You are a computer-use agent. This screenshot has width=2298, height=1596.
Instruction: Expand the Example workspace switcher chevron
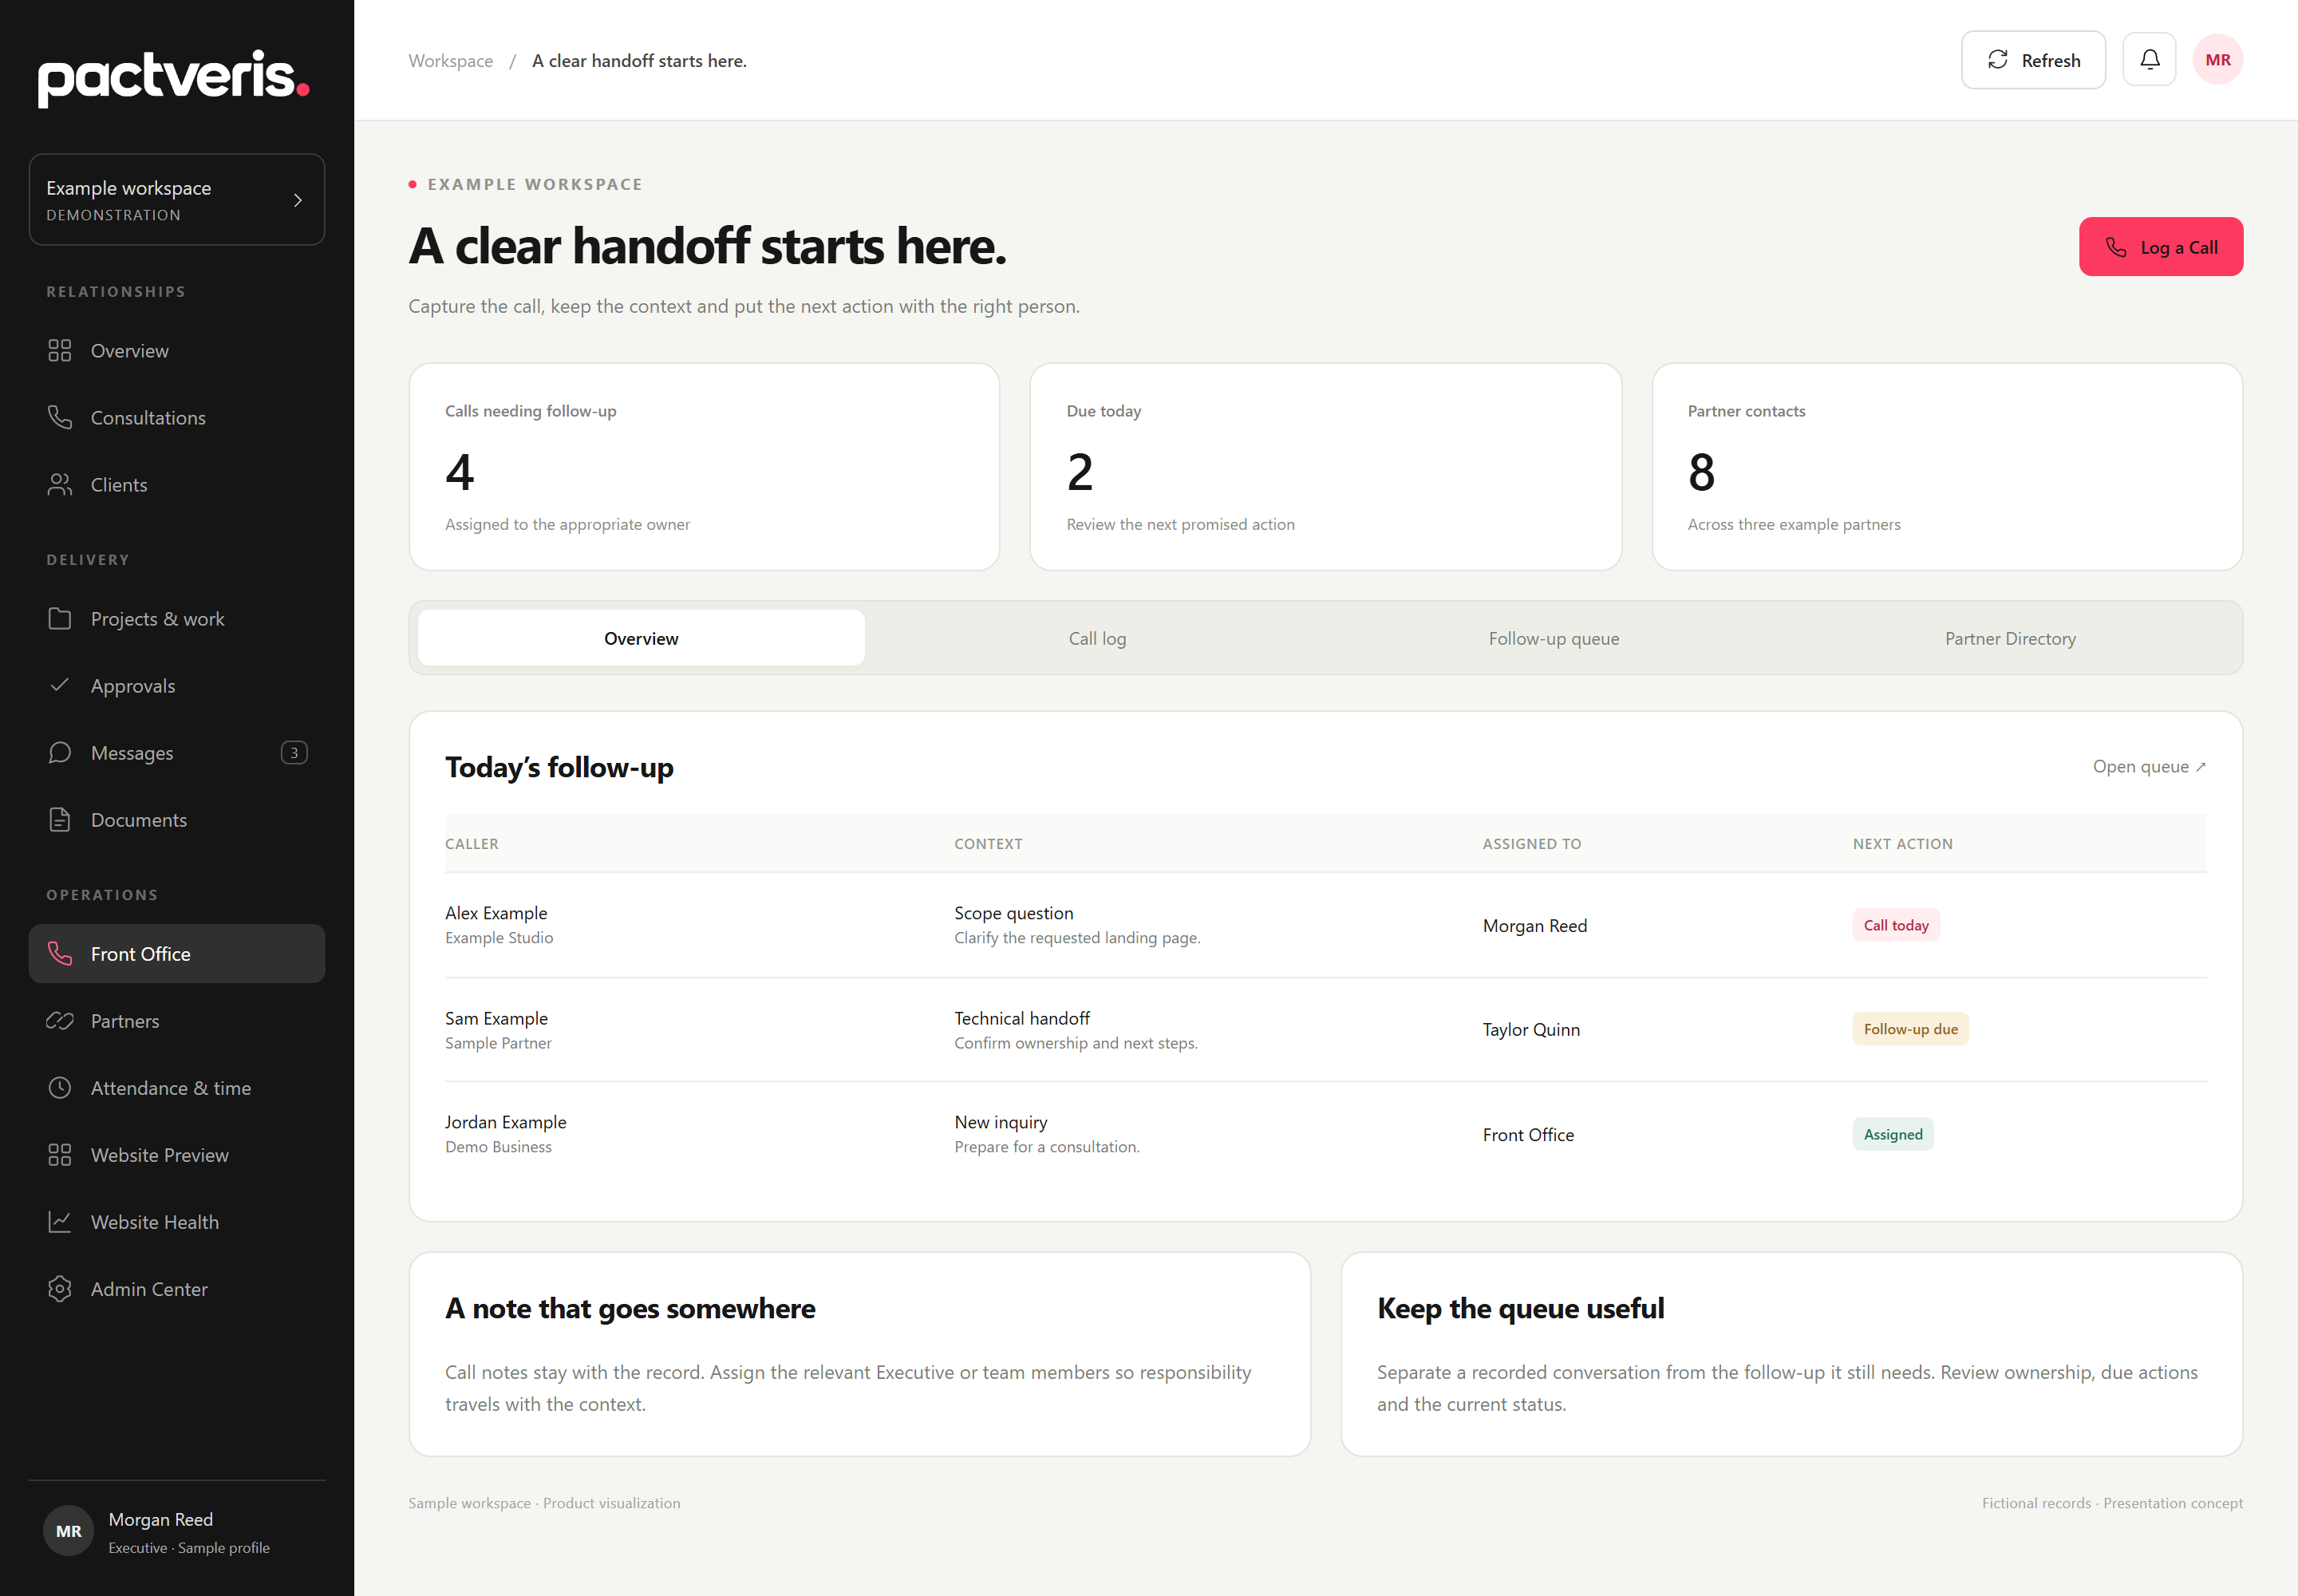(x=298, y=200)
